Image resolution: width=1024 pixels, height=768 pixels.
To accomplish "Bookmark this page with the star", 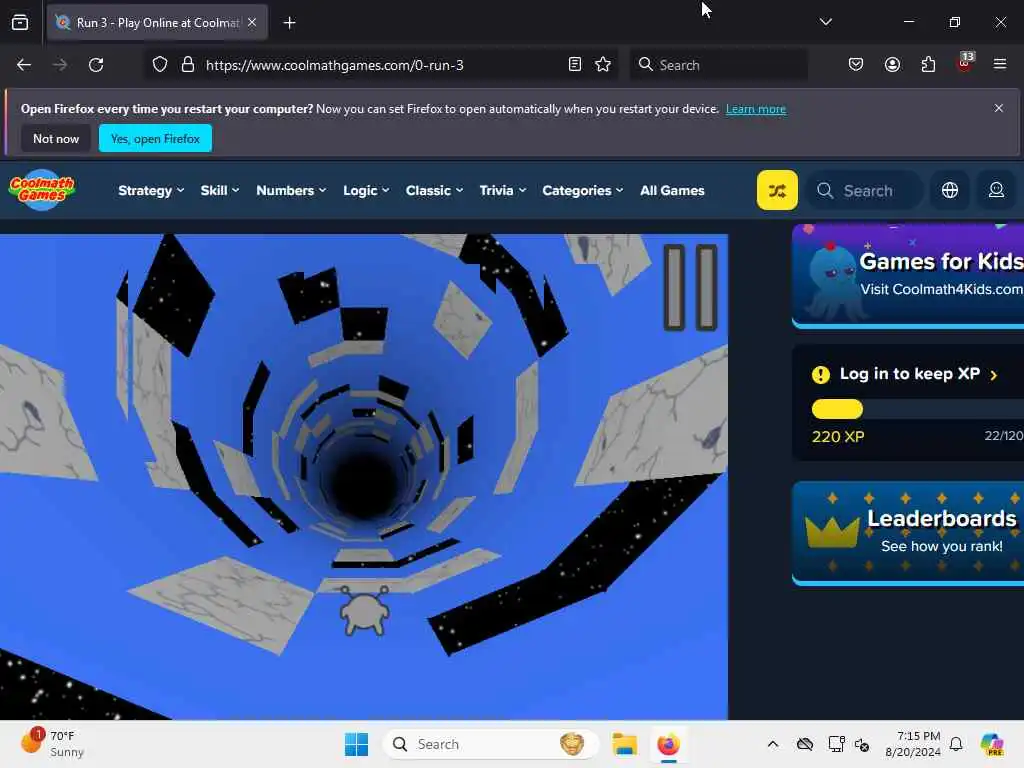I will (x=603, y=65).
